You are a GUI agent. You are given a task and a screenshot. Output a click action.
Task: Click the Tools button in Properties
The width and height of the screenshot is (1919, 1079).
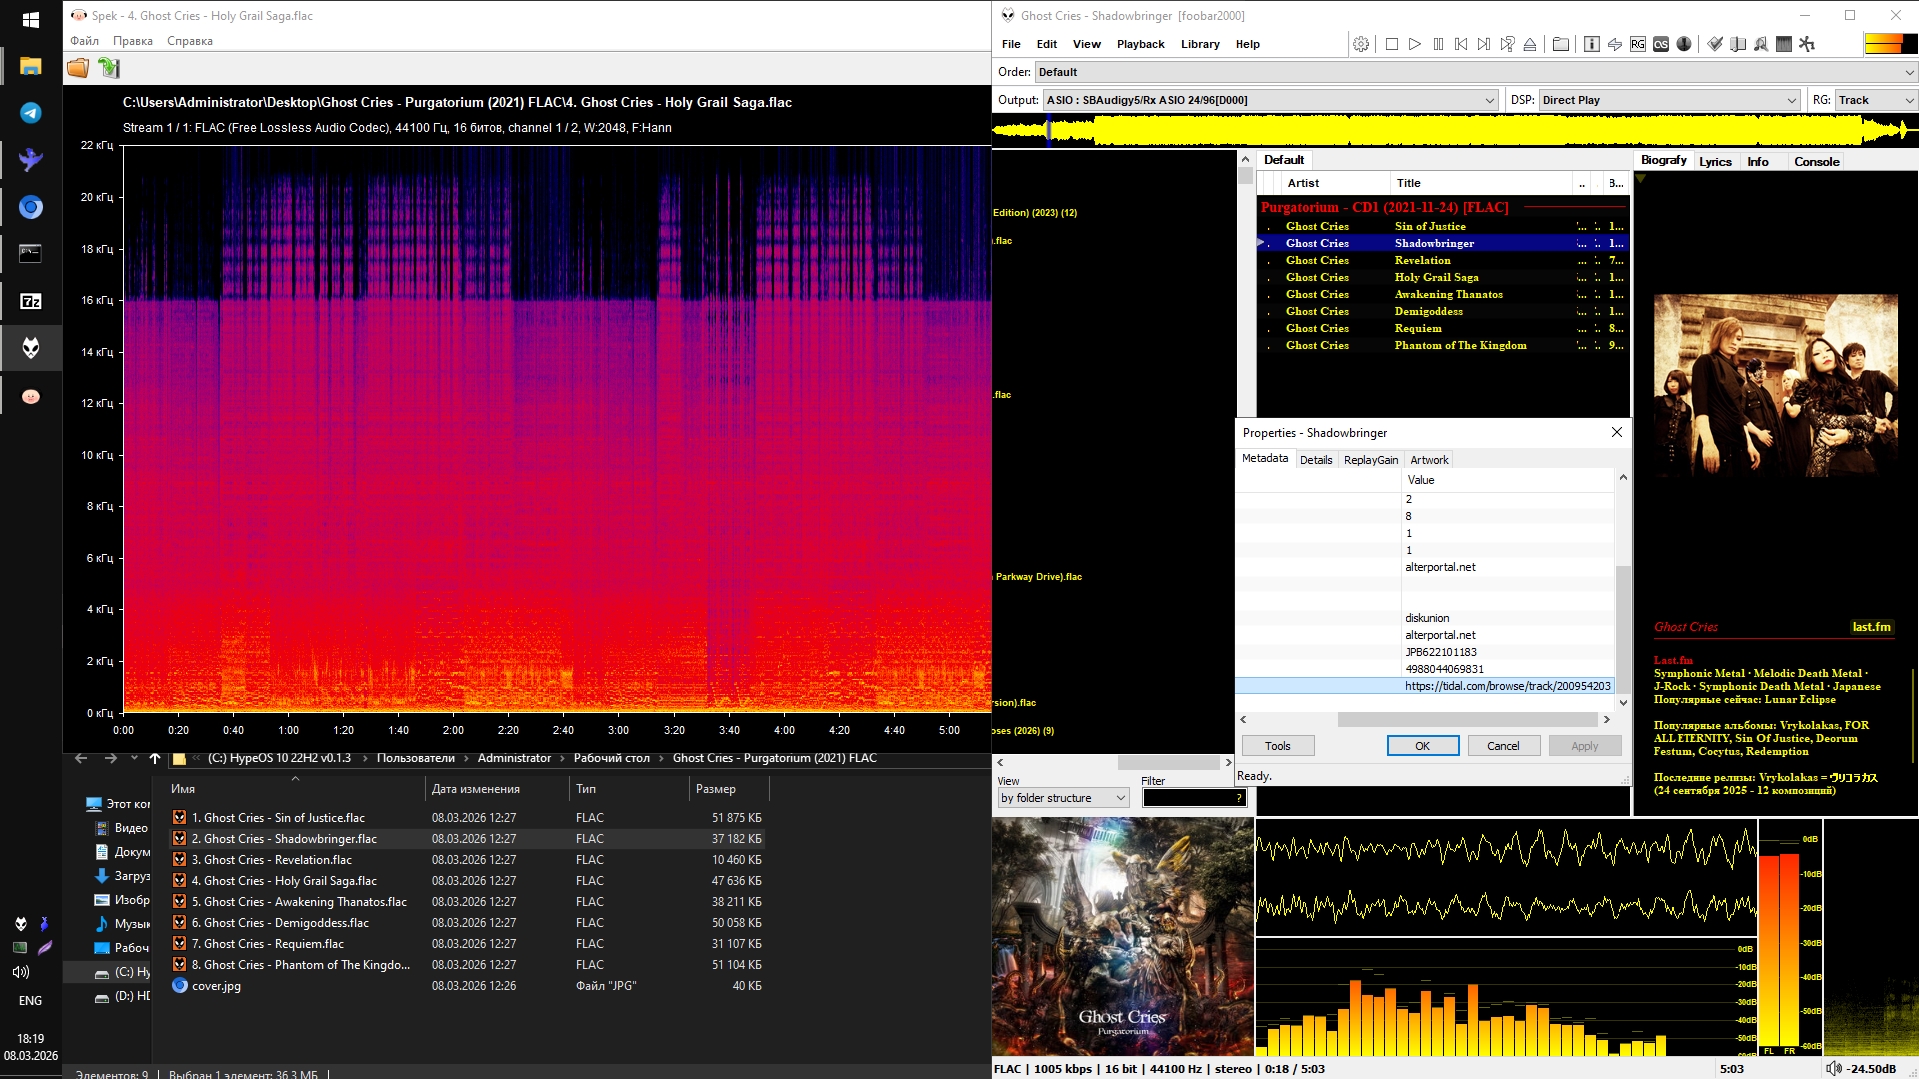tap(1277, 746)
